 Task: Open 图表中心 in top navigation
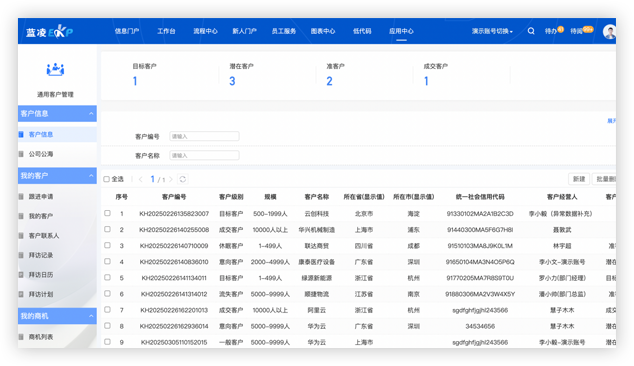[x=323, y=31]
